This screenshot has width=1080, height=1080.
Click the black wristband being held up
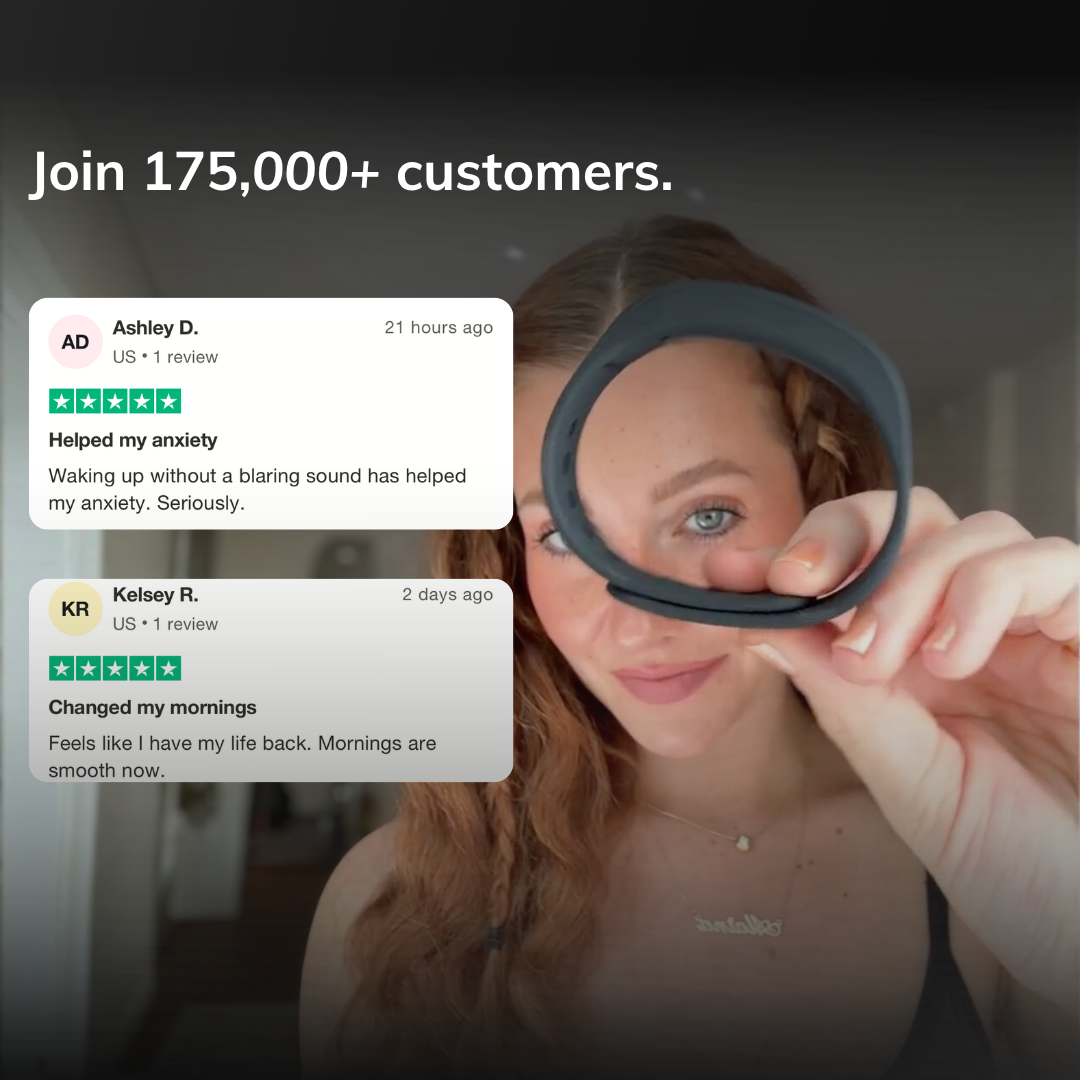727,455
